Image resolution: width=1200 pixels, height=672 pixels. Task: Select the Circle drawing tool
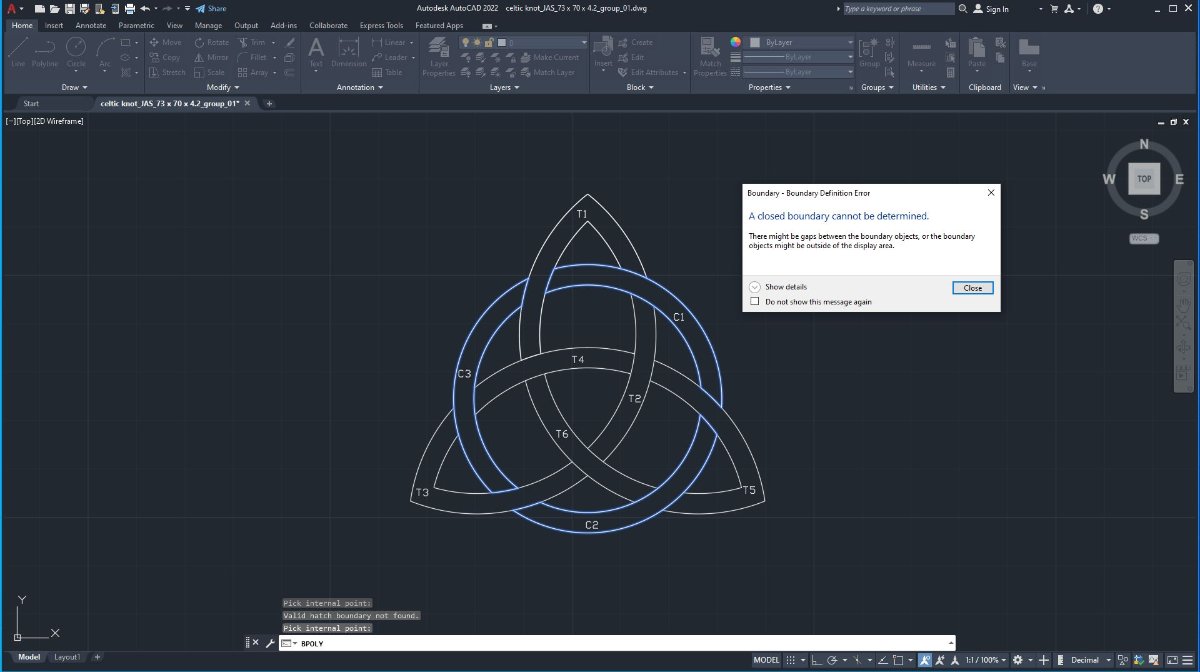pyautogui.click(x=76, y=52)
